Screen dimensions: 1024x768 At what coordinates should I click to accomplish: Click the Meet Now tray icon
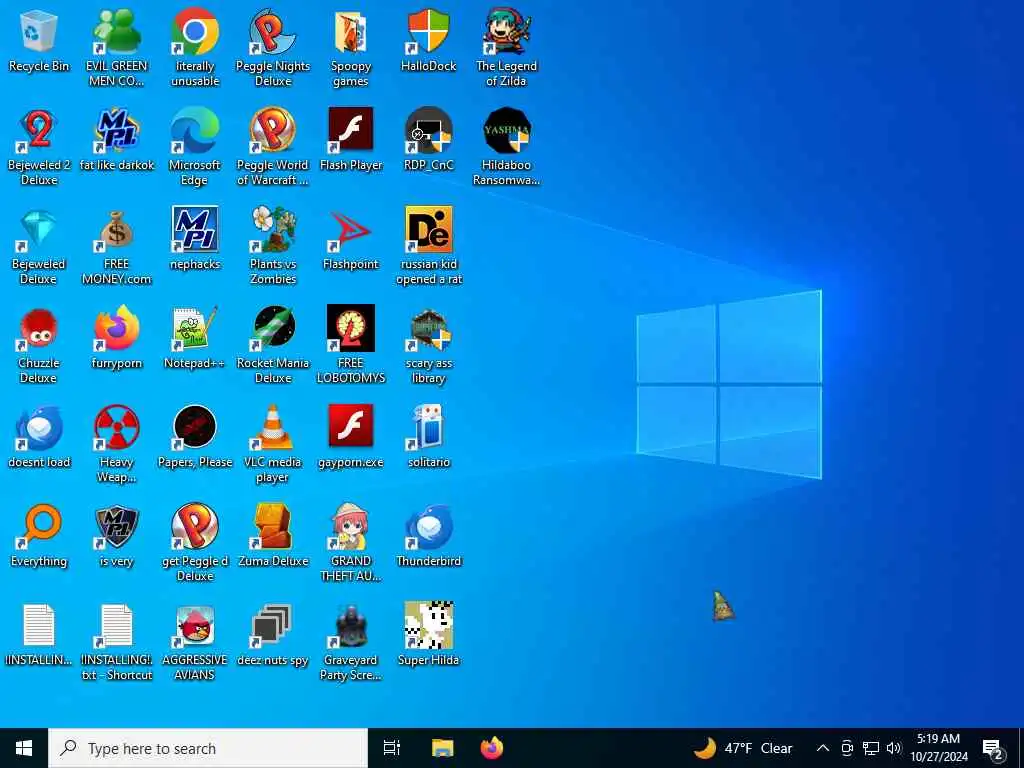(847, 748)
